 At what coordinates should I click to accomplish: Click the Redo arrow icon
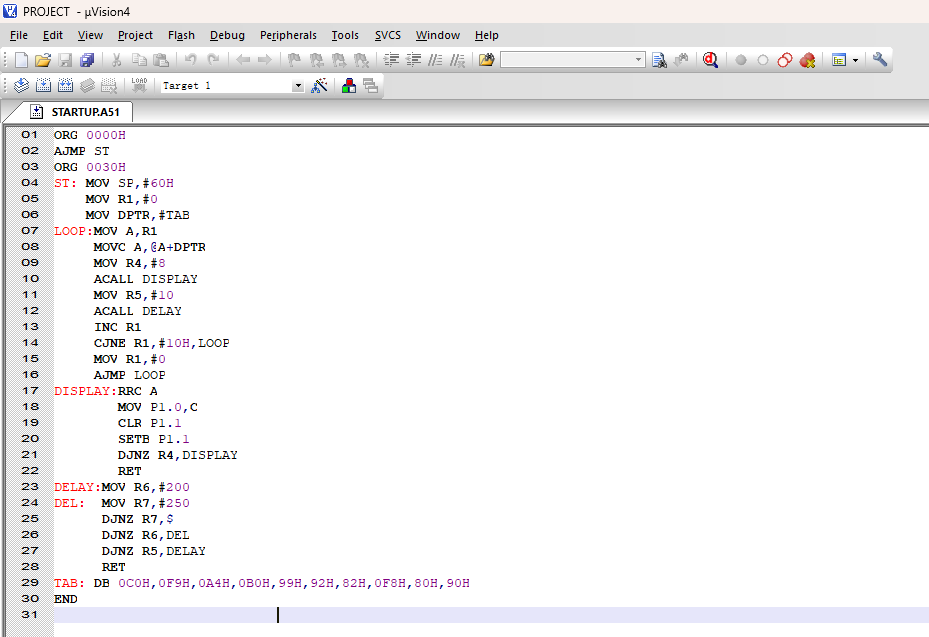click(213, 60)
